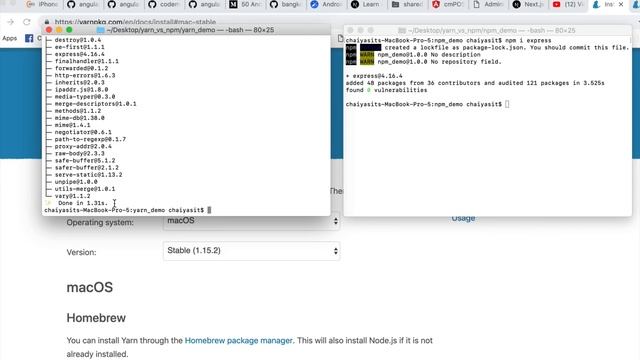Open the Operating system macOS dropdown

(251, 221)
